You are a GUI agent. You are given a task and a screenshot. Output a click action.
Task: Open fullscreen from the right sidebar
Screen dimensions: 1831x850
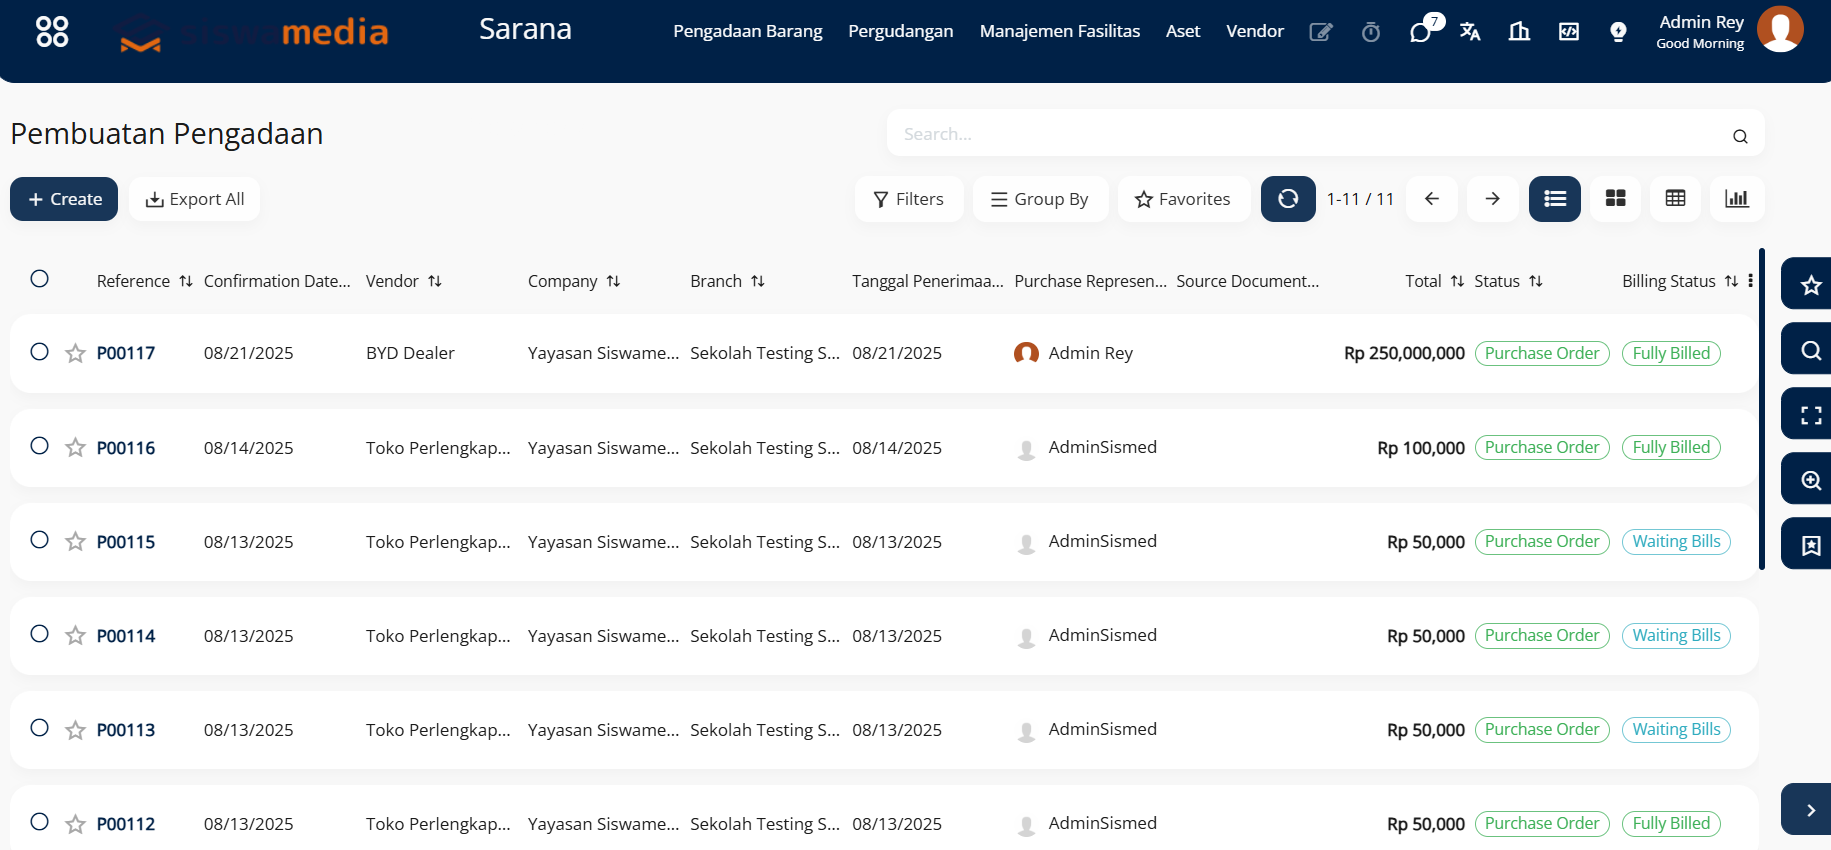coord(1810,415)
